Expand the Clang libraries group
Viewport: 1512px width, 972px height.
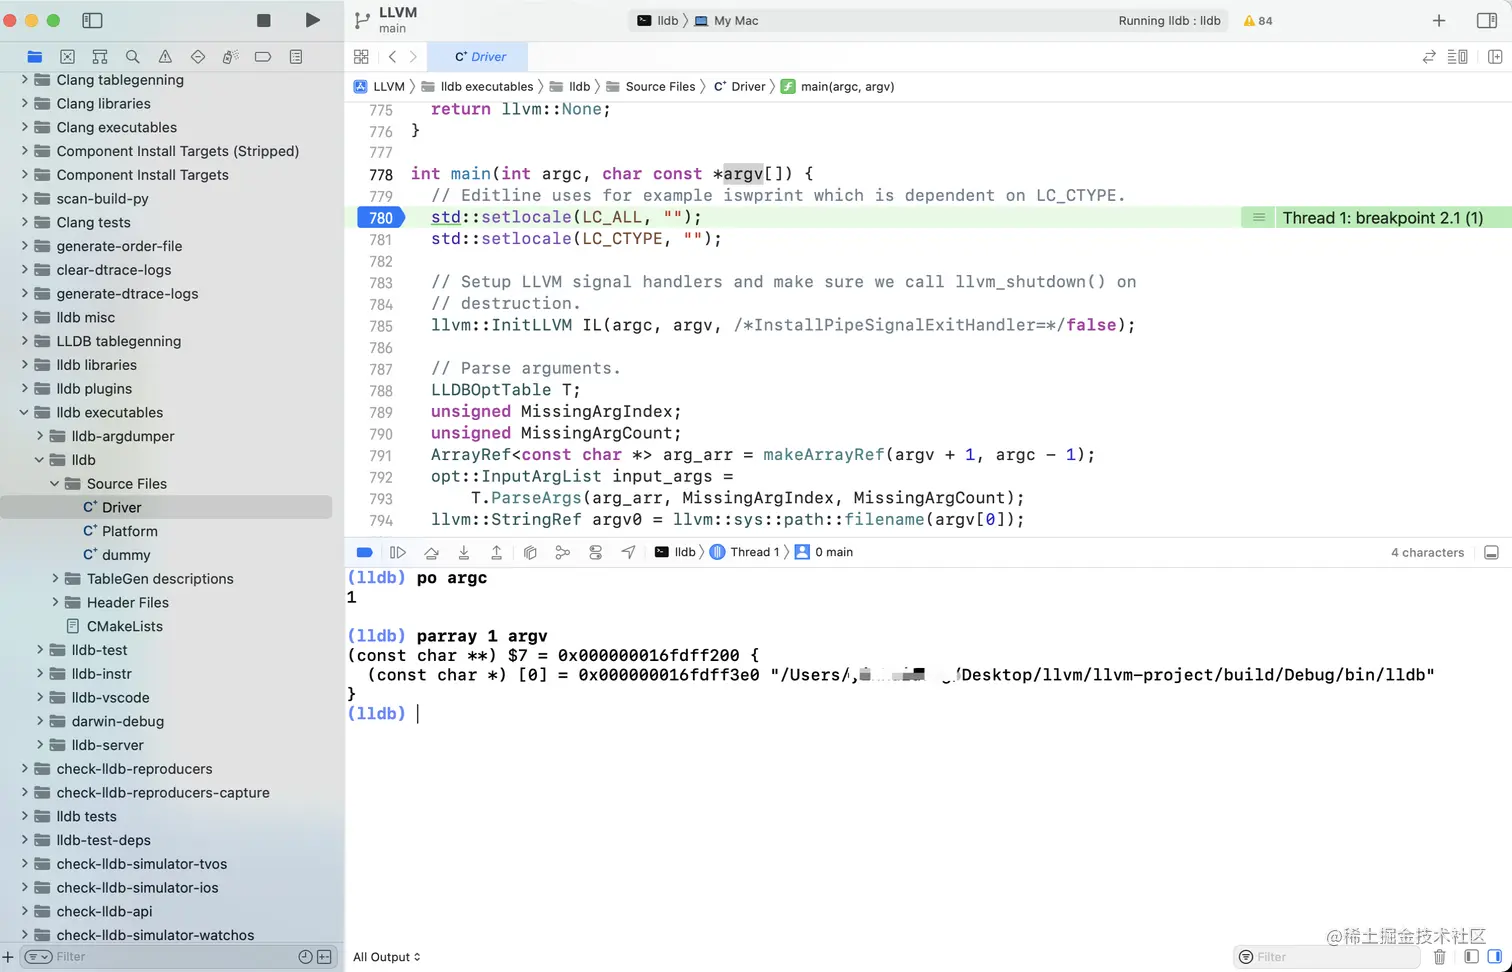tap(25, 103)
